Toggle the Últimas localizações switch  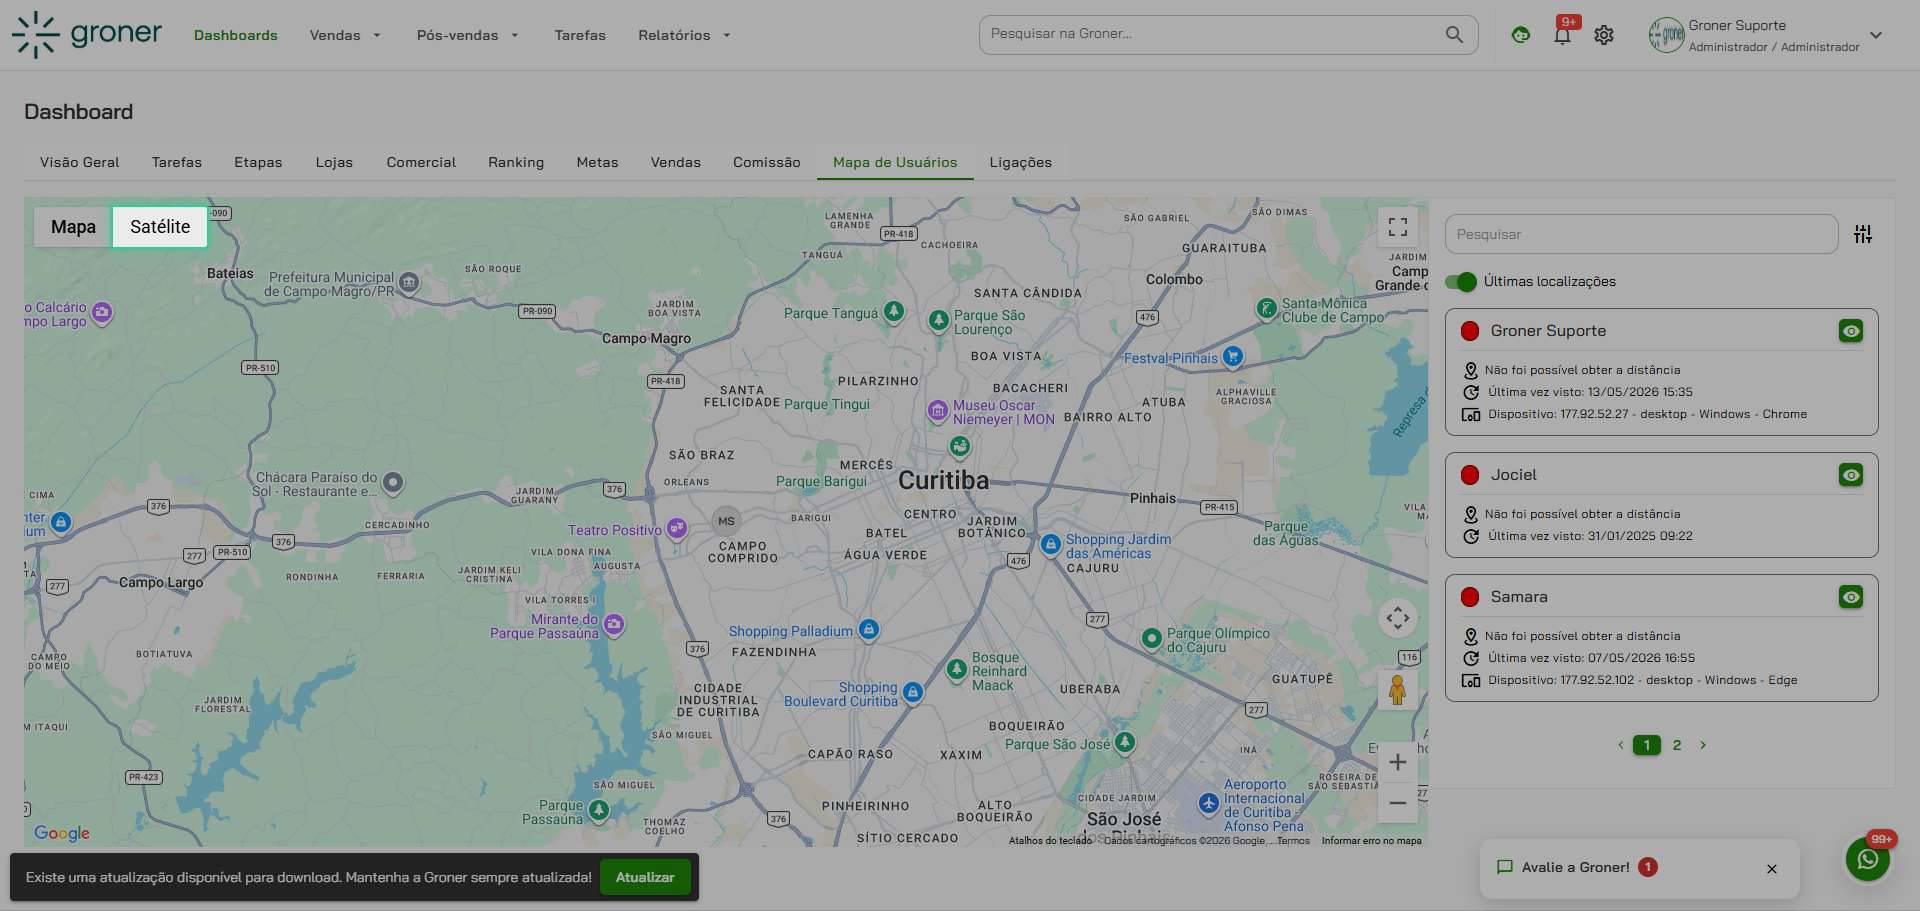1461,282
